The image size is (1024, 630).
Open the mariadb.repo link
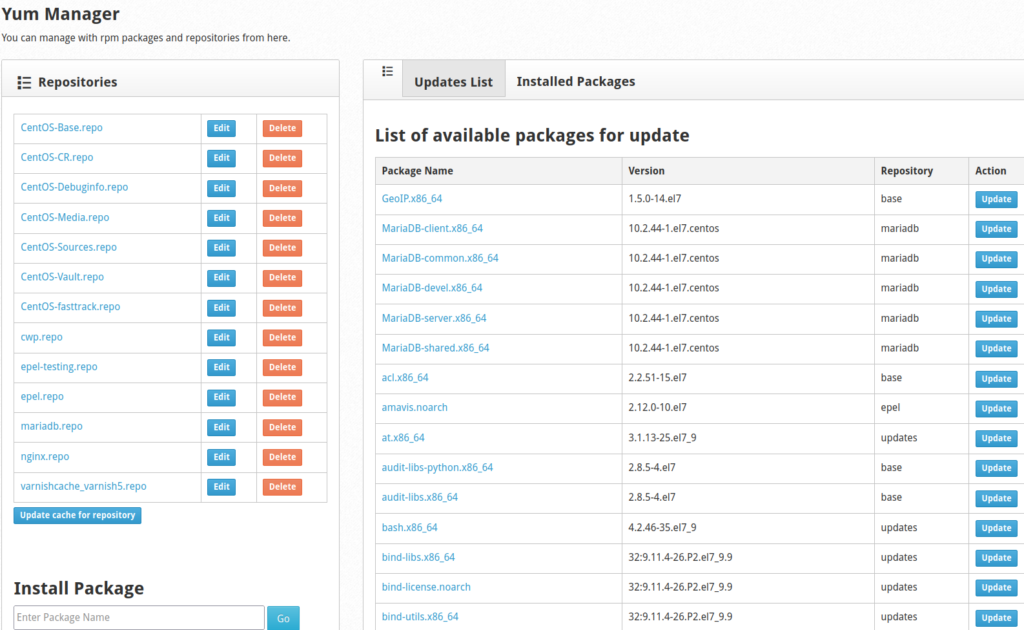[x=52, y=426]
